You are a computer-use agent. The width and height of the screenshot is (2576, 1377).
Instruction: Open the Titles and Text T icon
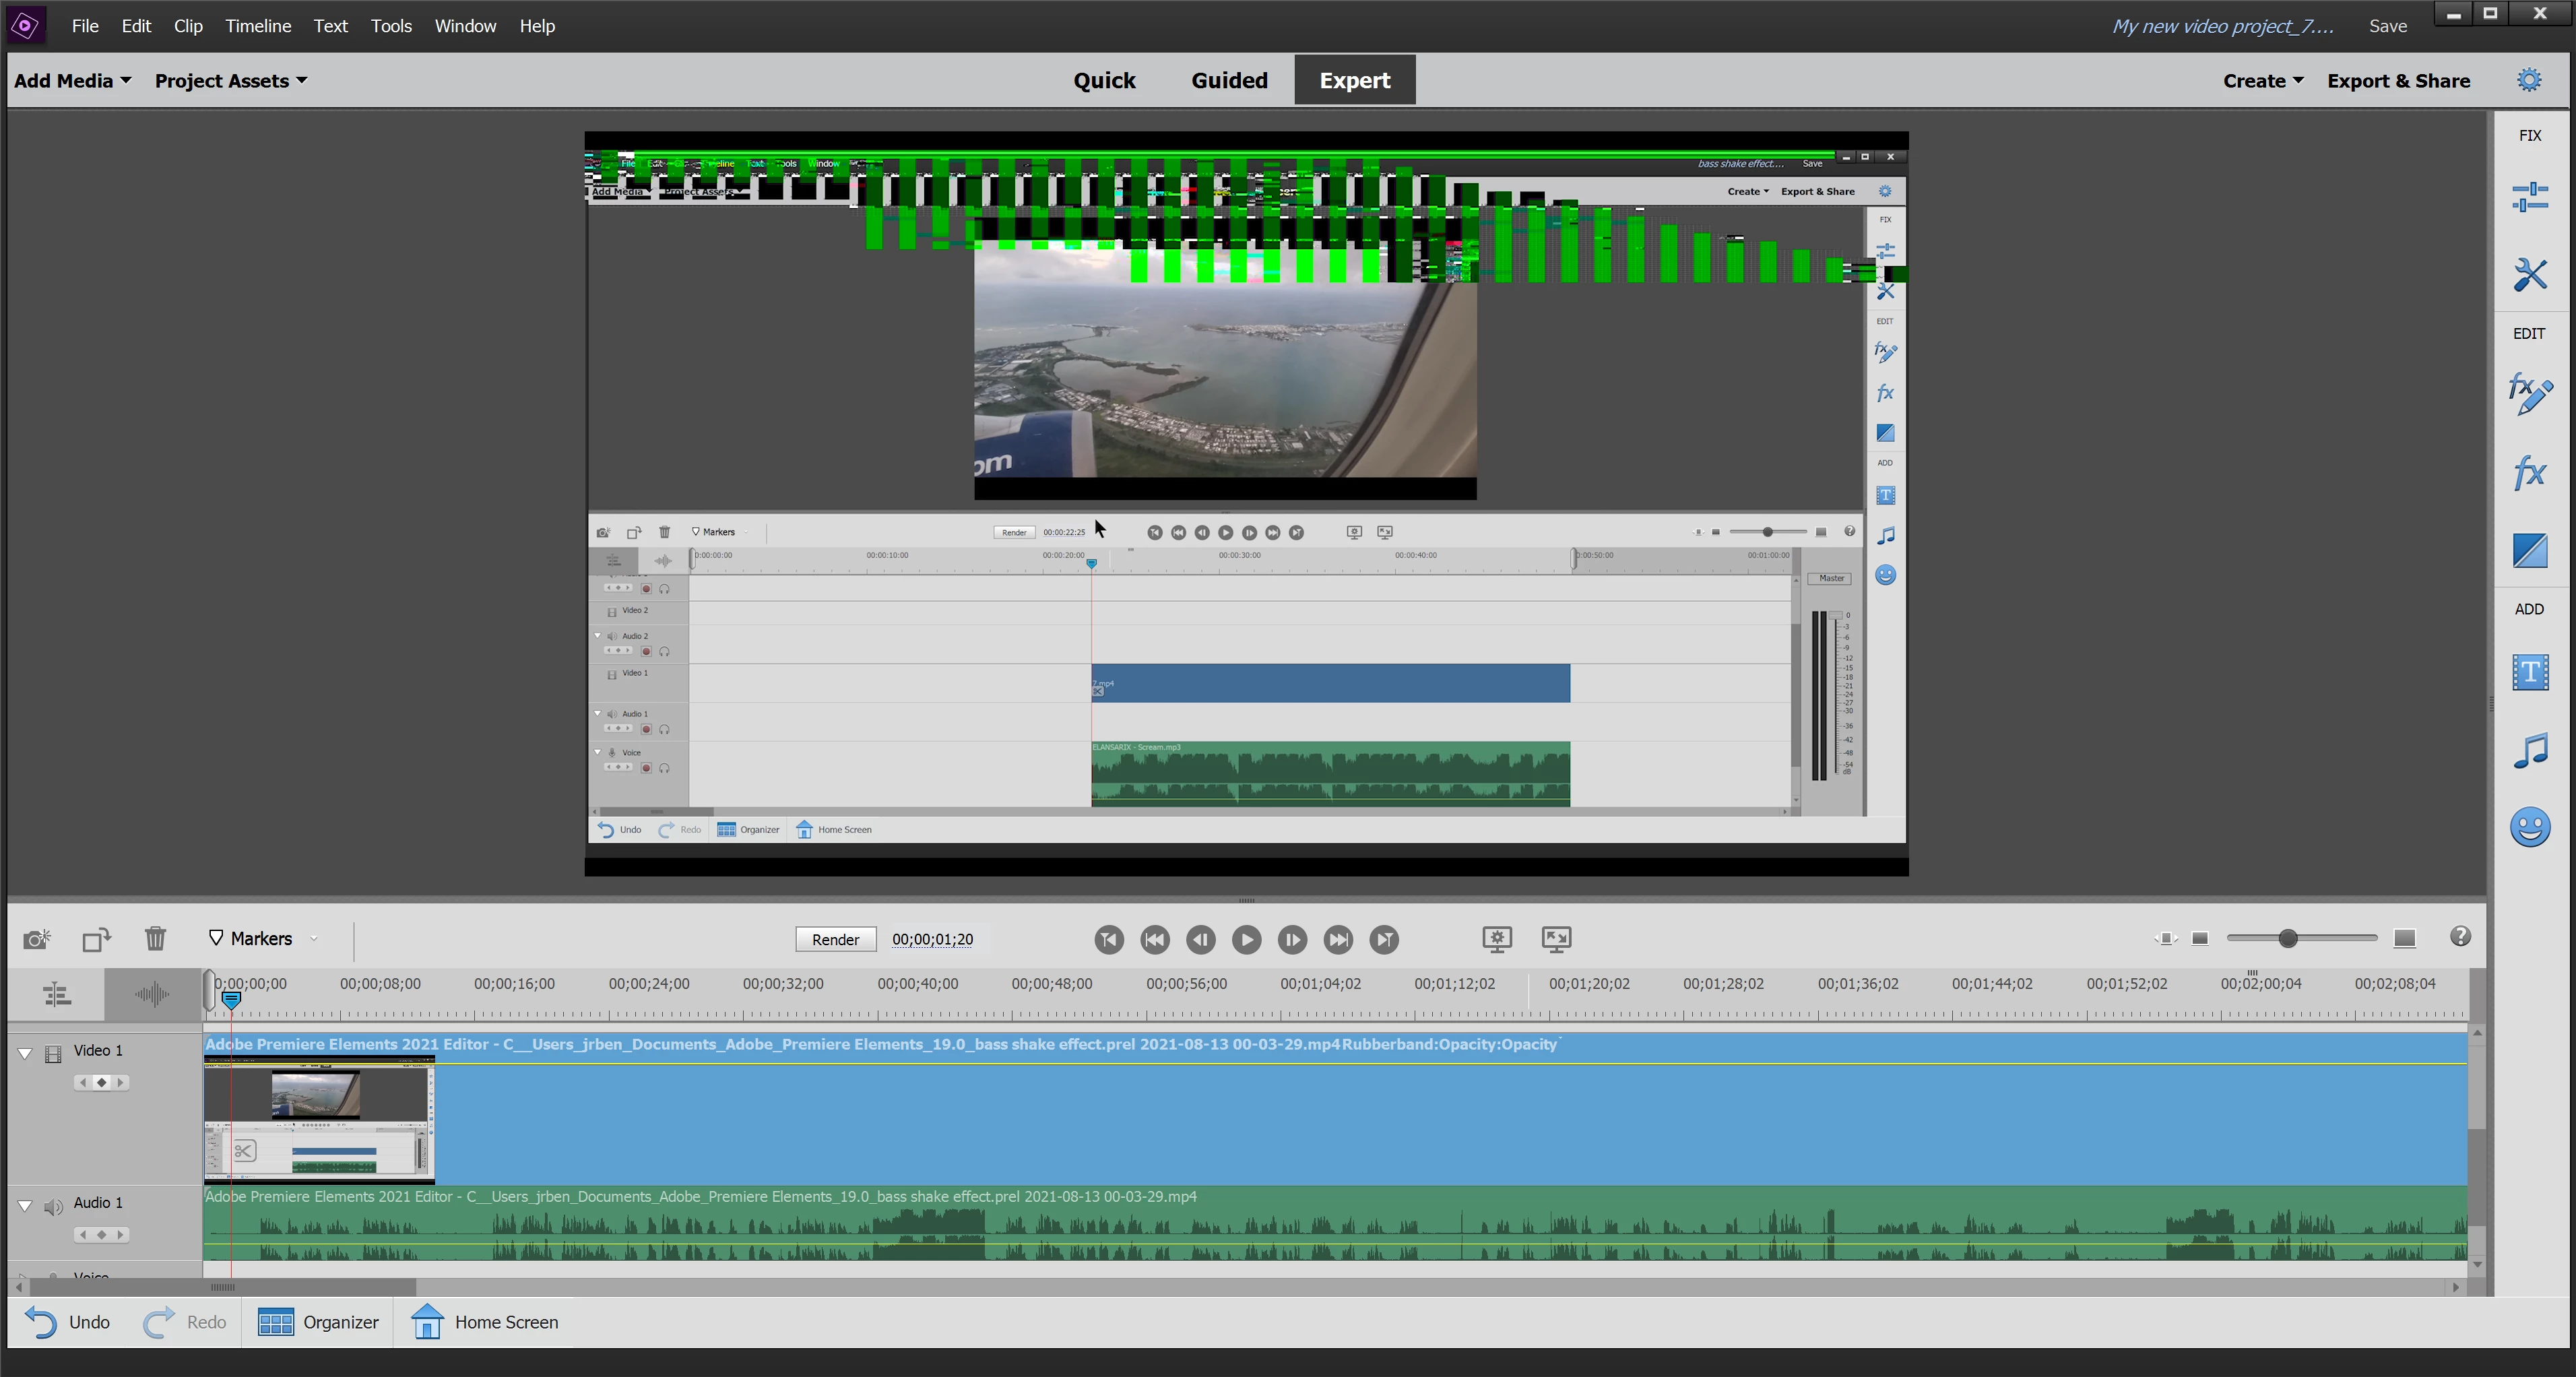pos(2529,671)
